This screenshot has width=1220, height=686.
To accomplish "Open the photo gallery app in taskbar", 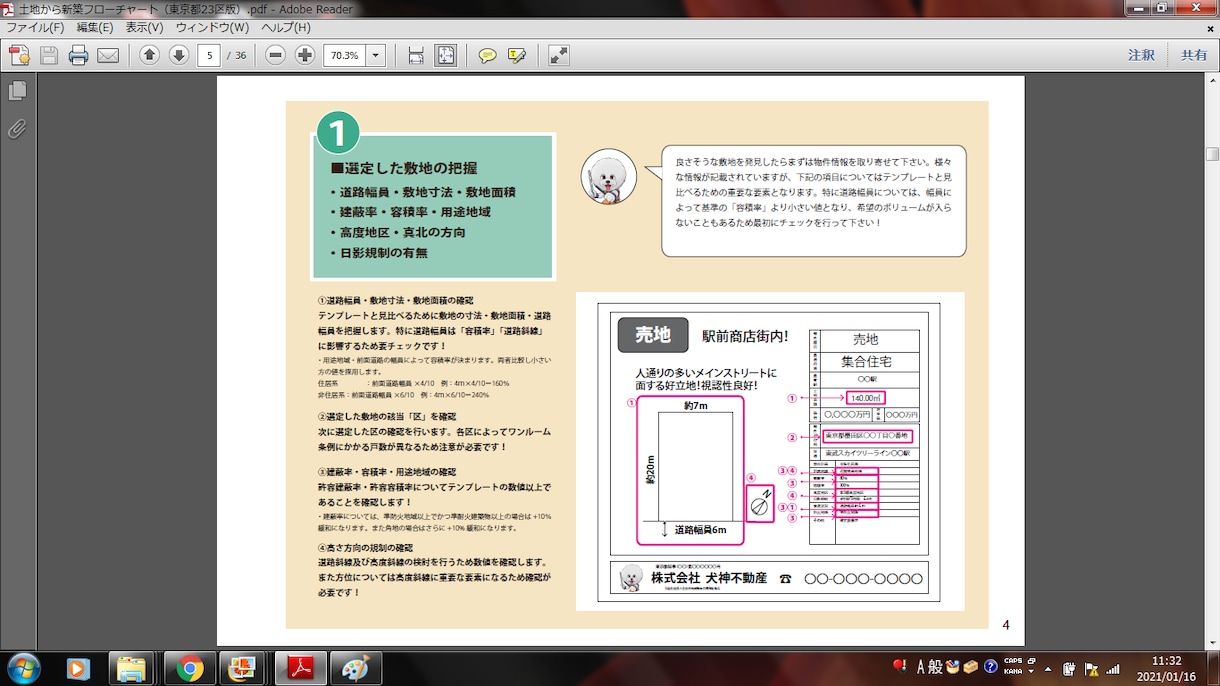I will click(242, 668).
